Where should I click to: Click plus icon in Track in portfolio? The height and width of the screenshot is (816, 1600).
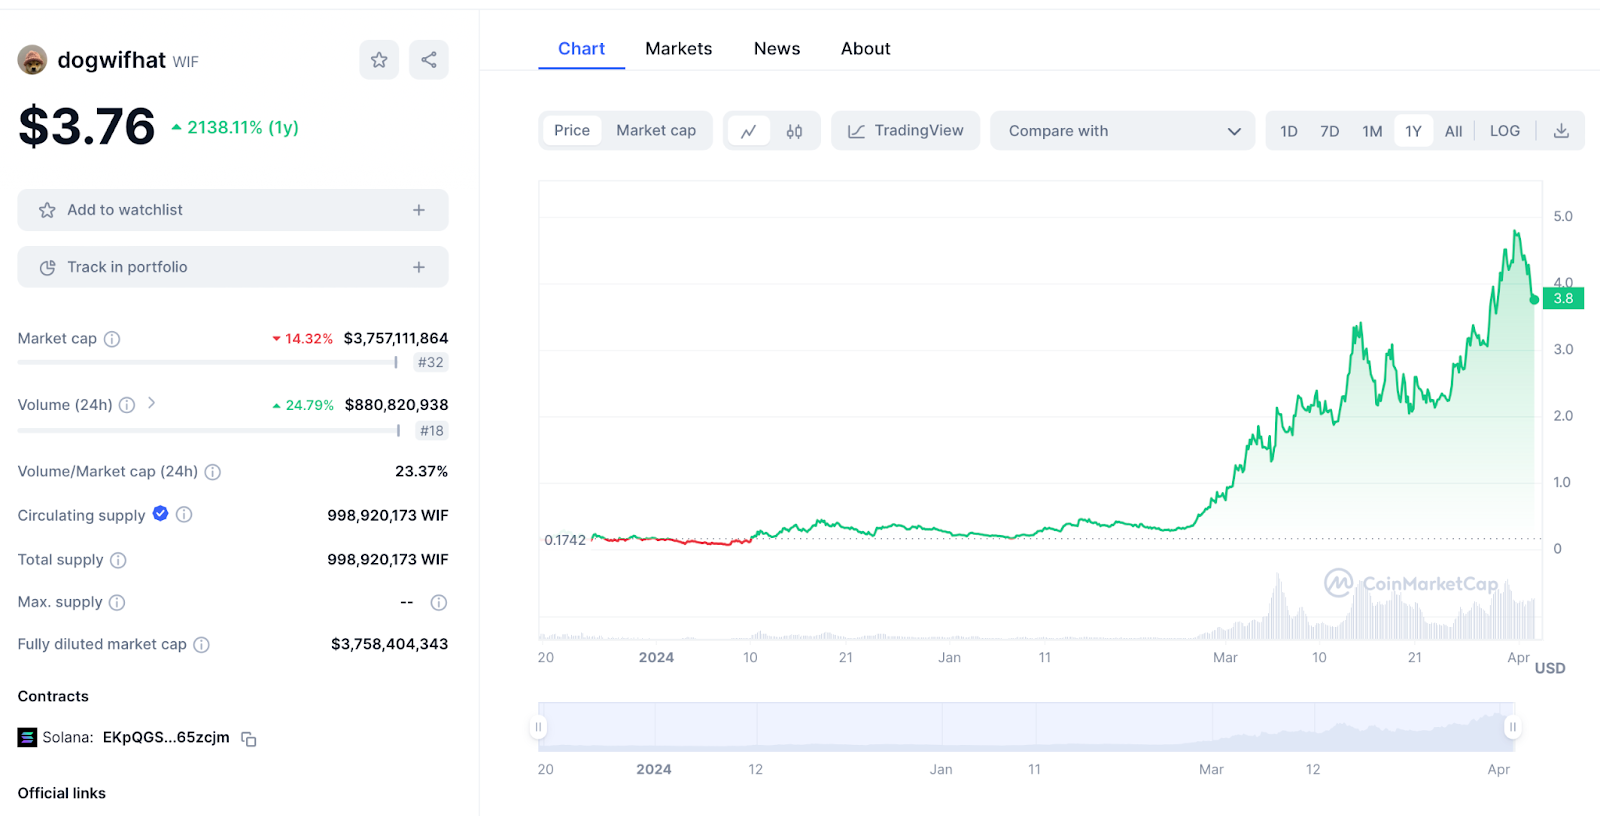419,267
